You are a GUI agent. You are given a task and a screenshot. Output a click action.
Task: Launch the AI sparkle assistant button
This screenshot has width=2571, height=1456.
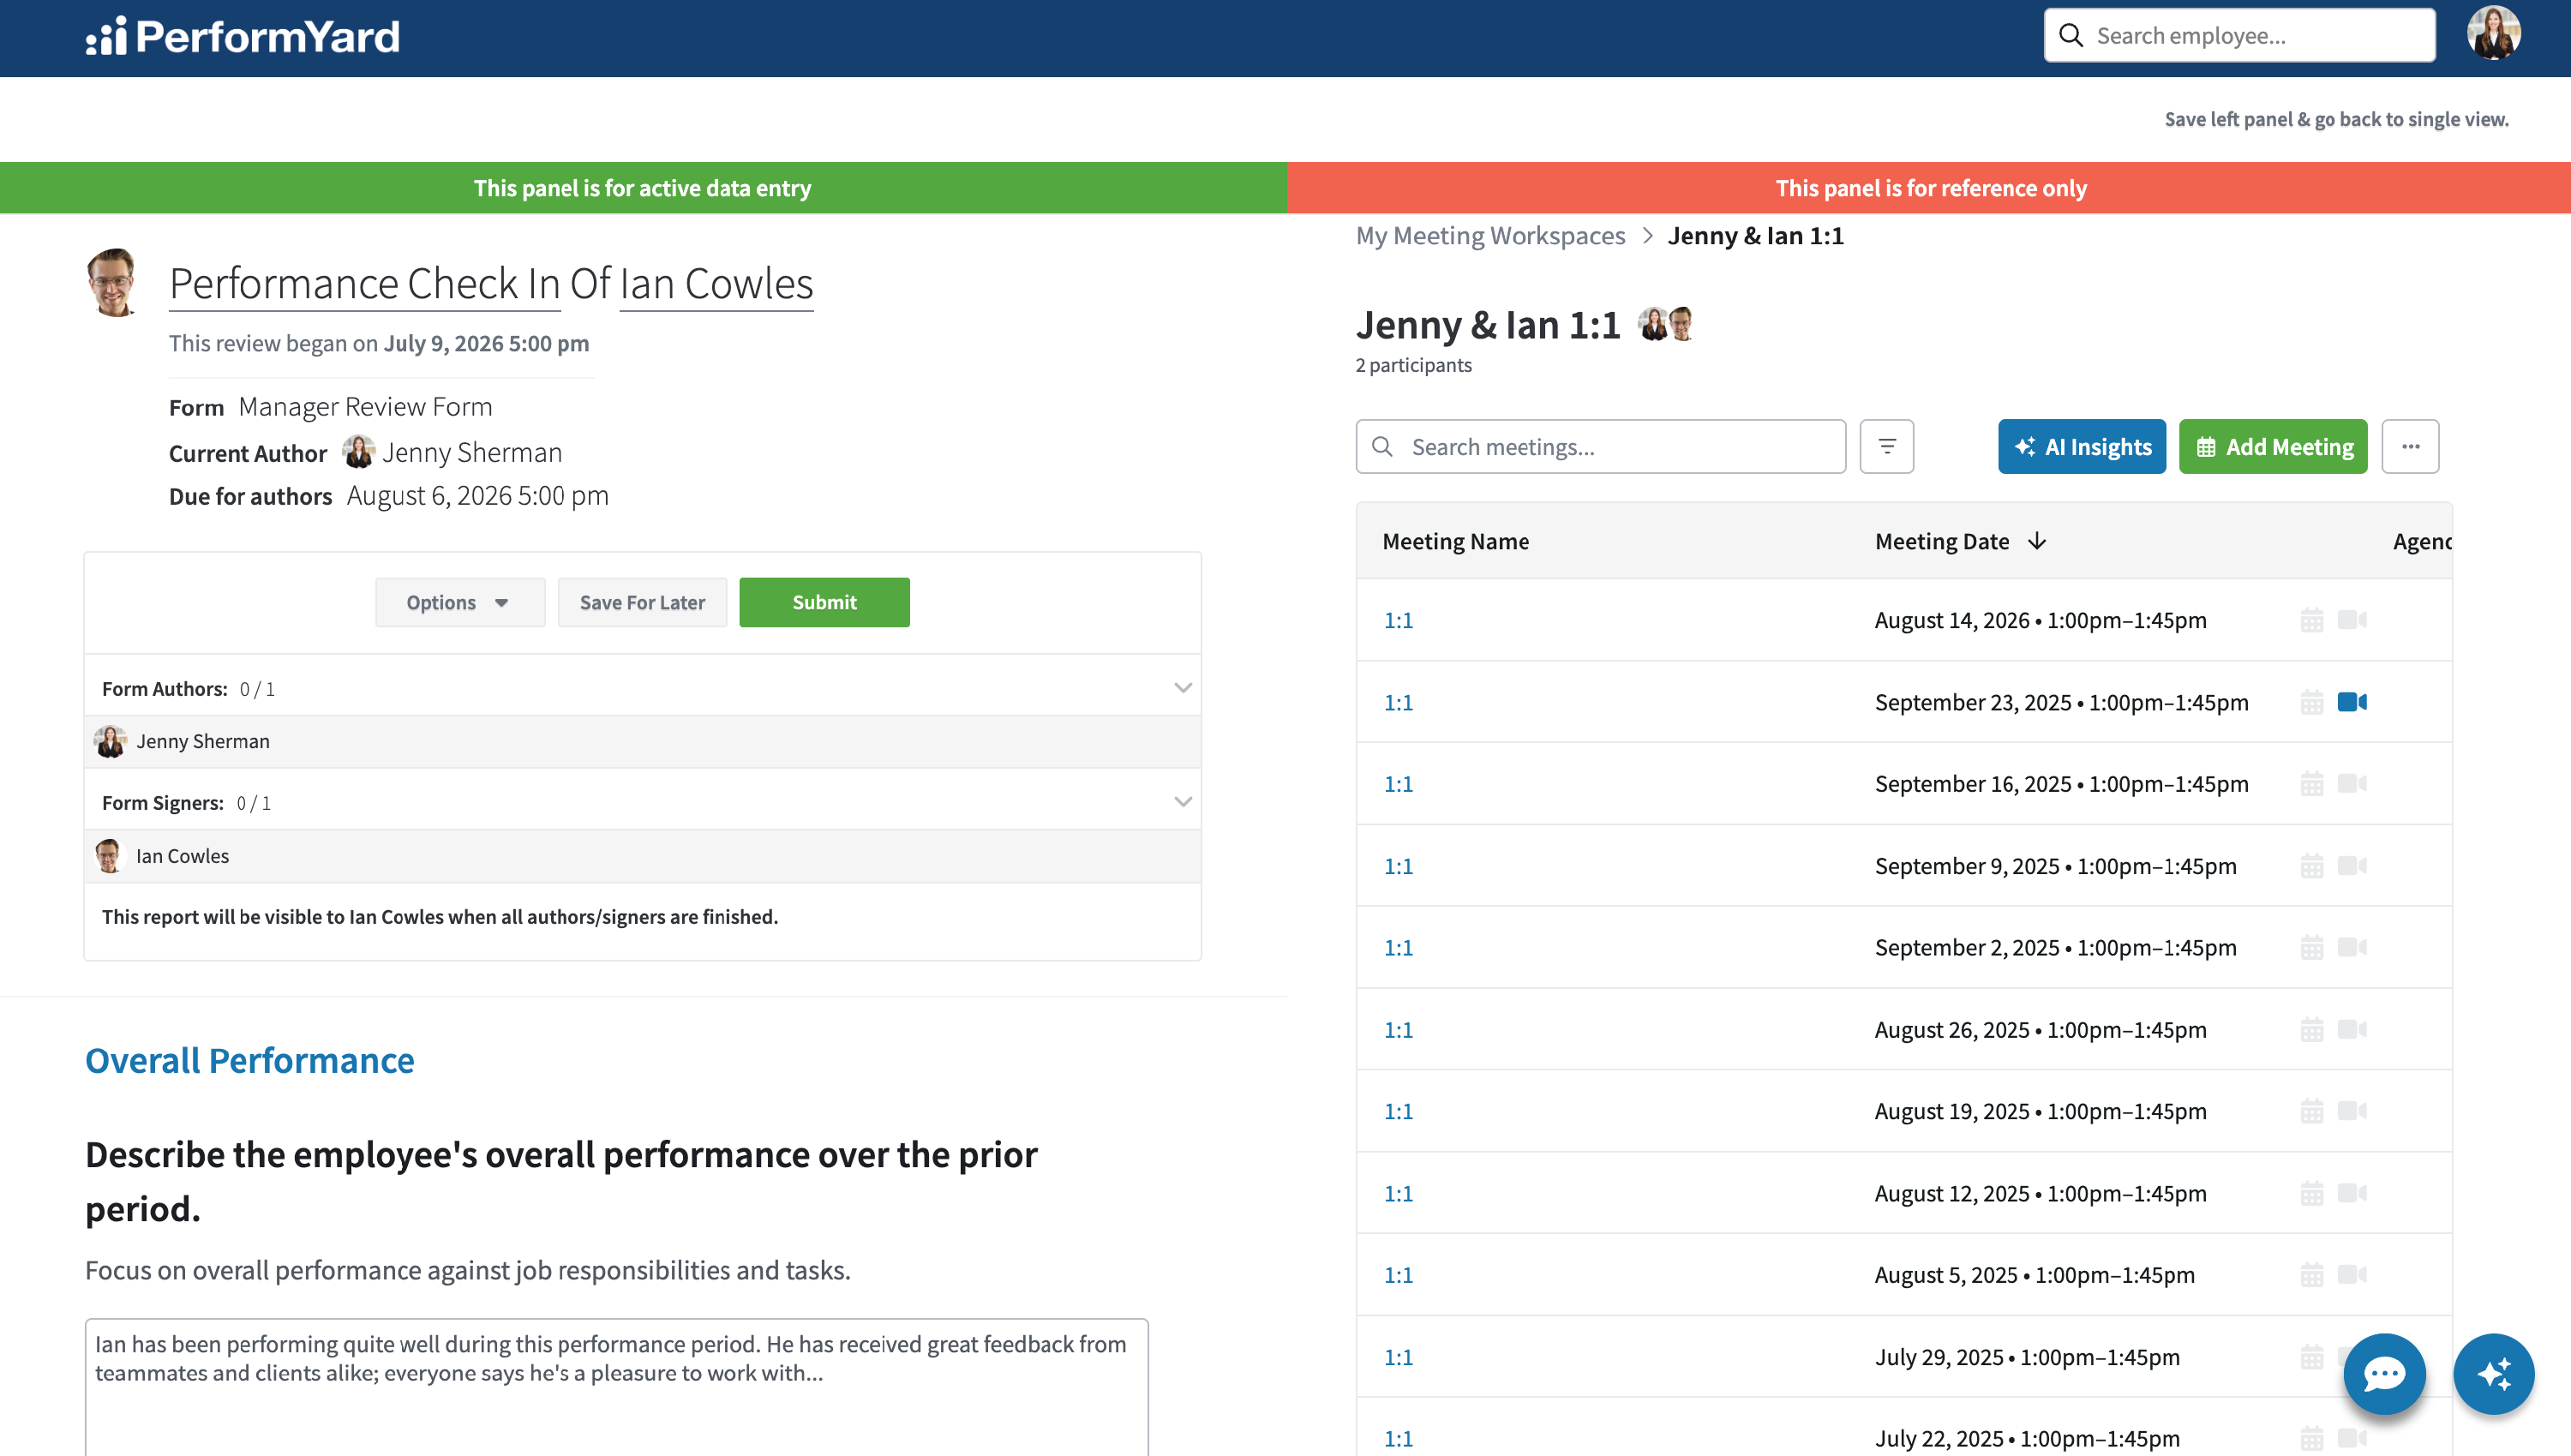point(2493,1374)
